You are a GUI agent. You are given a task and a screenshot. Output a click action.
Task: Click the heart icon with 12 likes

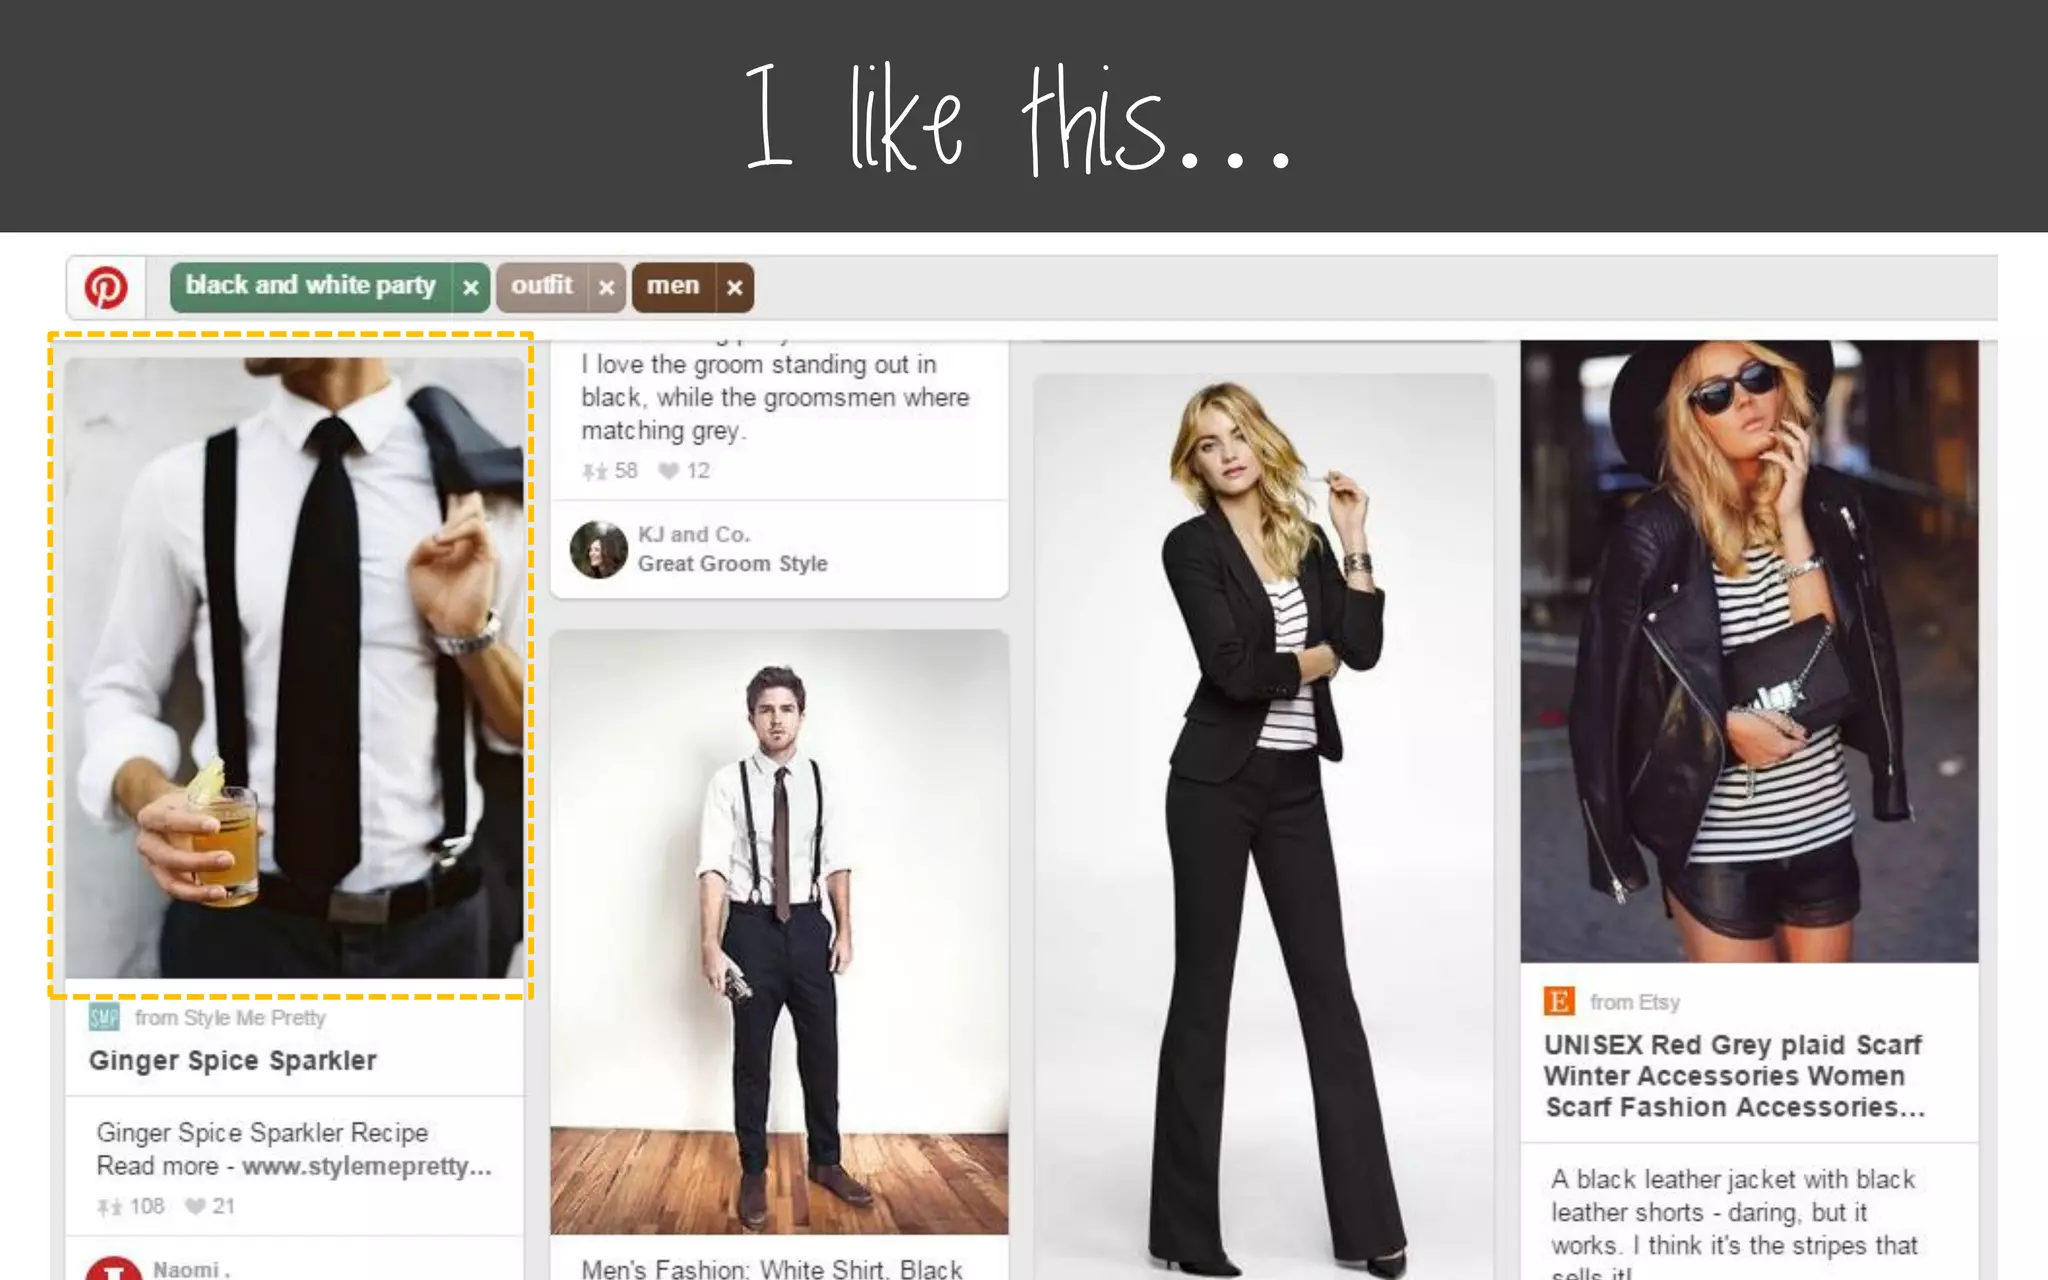[x=668, y=471]
